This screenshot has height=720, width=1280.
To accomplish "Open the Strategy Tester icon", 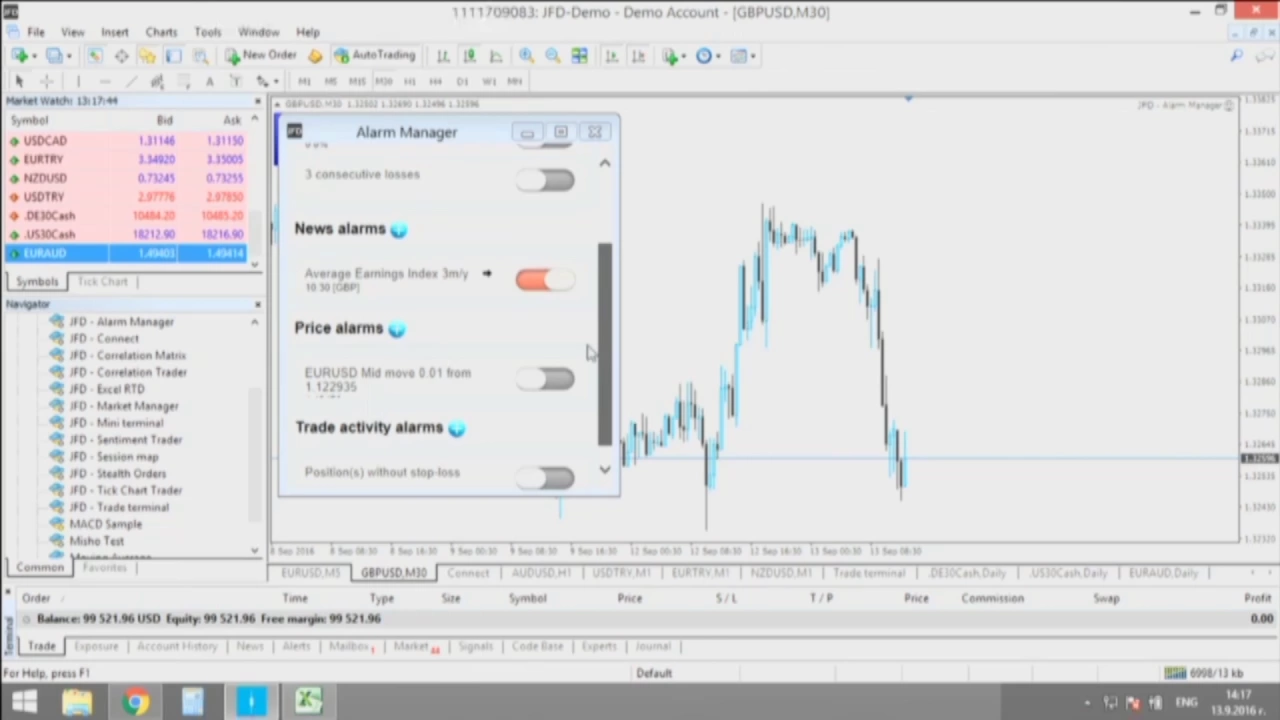I will coord(200,56).
